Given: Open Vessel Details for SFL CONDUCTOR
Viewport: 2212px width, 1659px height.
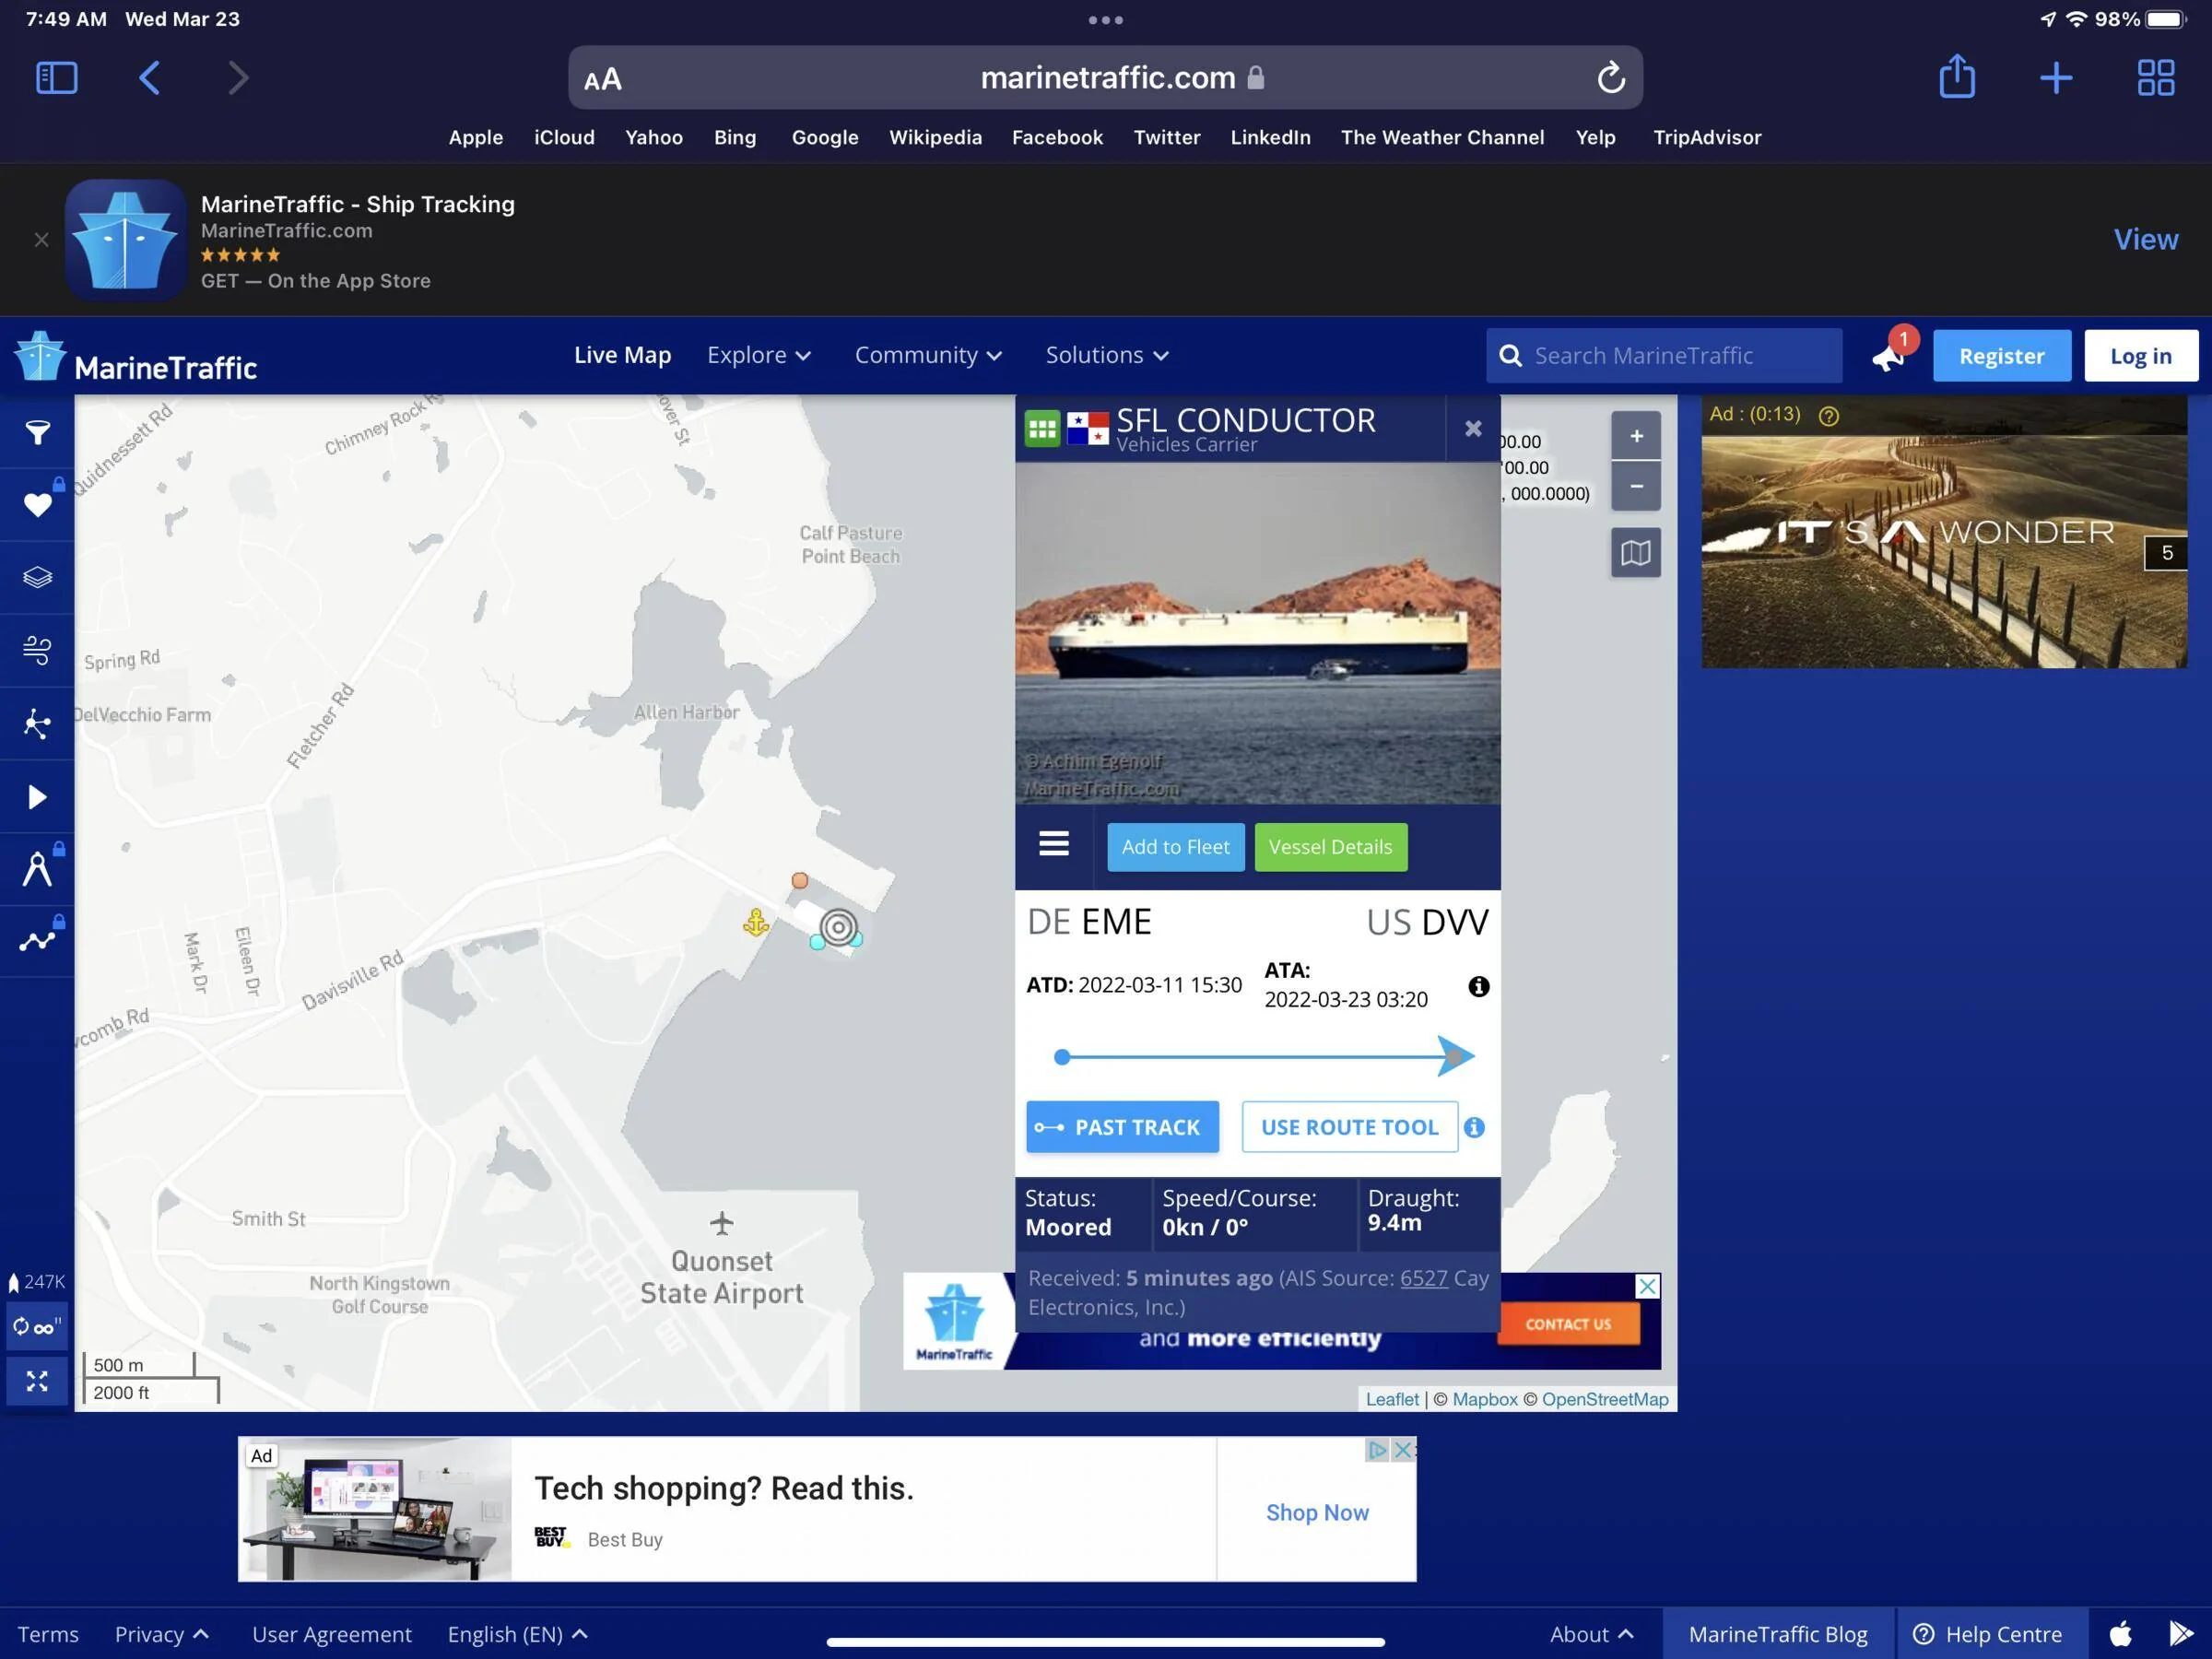Looking at the screenshot, I should tap(1330, 847).
